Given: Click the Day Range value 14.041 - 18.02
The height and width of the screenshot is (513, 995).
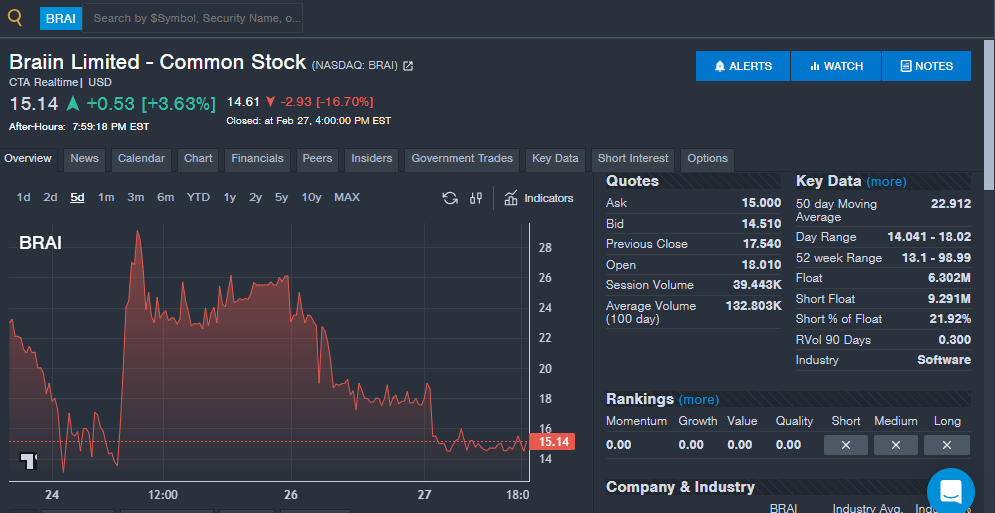Looking at the screenshot, I should point(929,237).
